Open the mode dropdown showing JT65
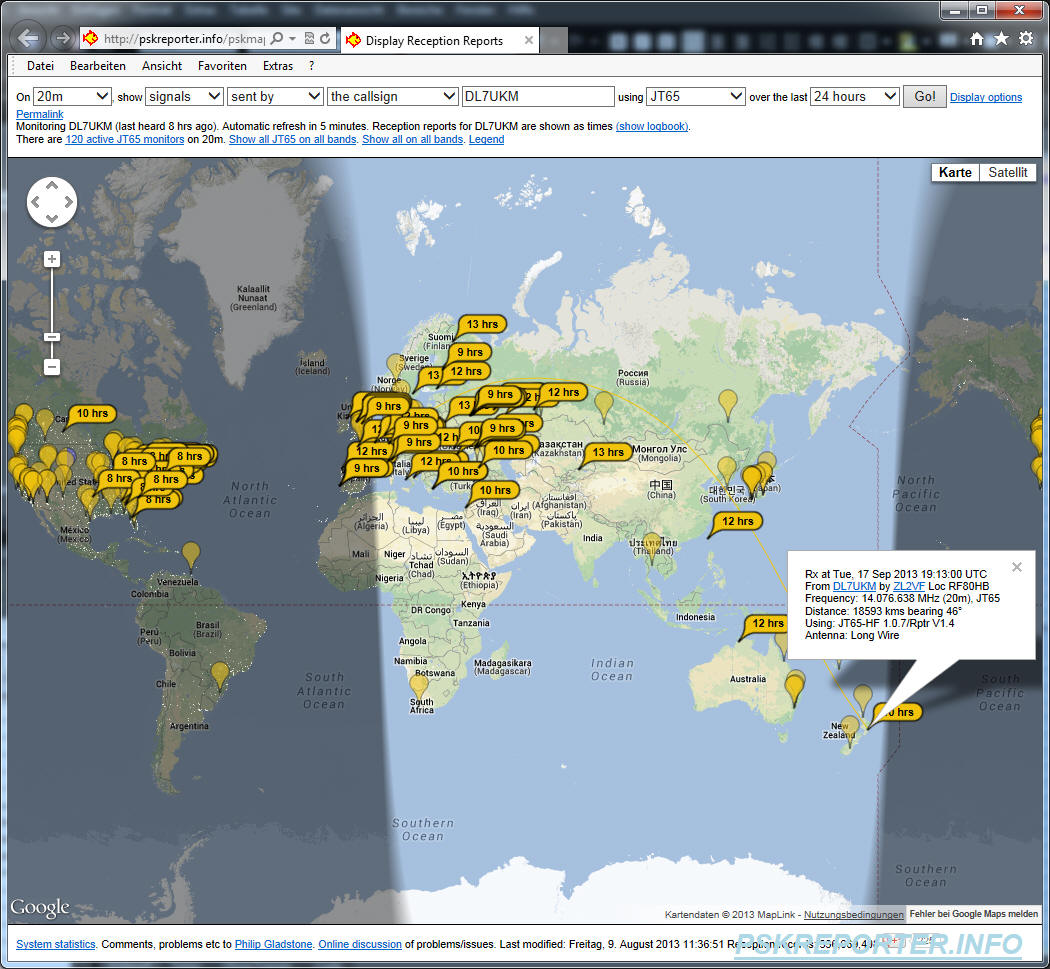1050x969 pixels. (695, 96)
